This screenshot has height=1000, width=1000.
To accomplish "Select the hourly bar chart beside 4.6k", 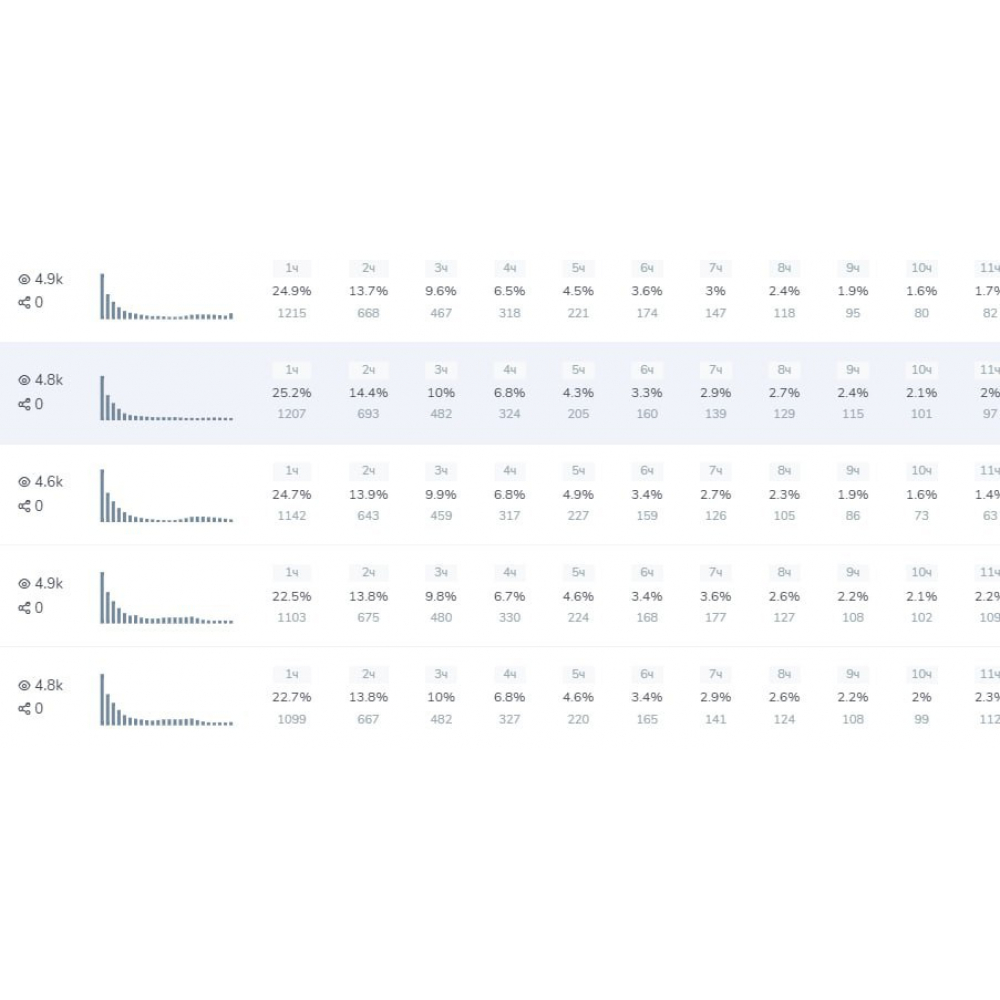I will pos(166,497).
